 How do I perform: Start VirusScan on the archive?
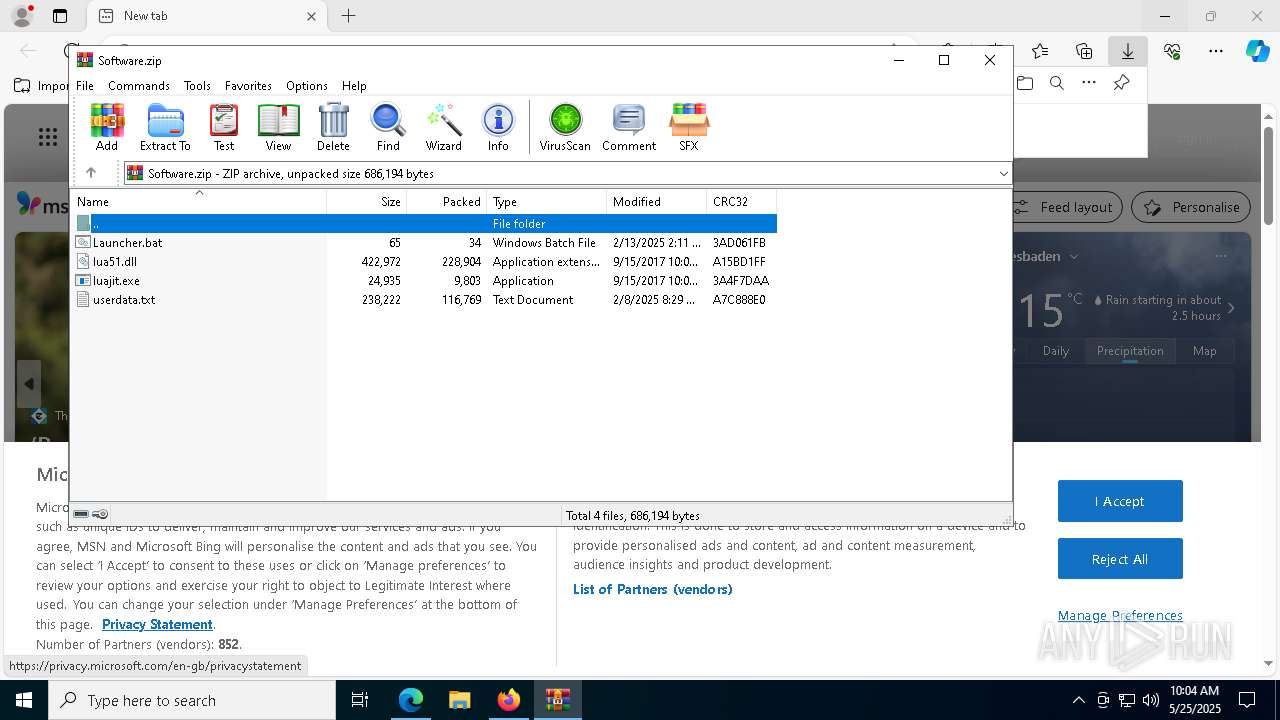565,127
